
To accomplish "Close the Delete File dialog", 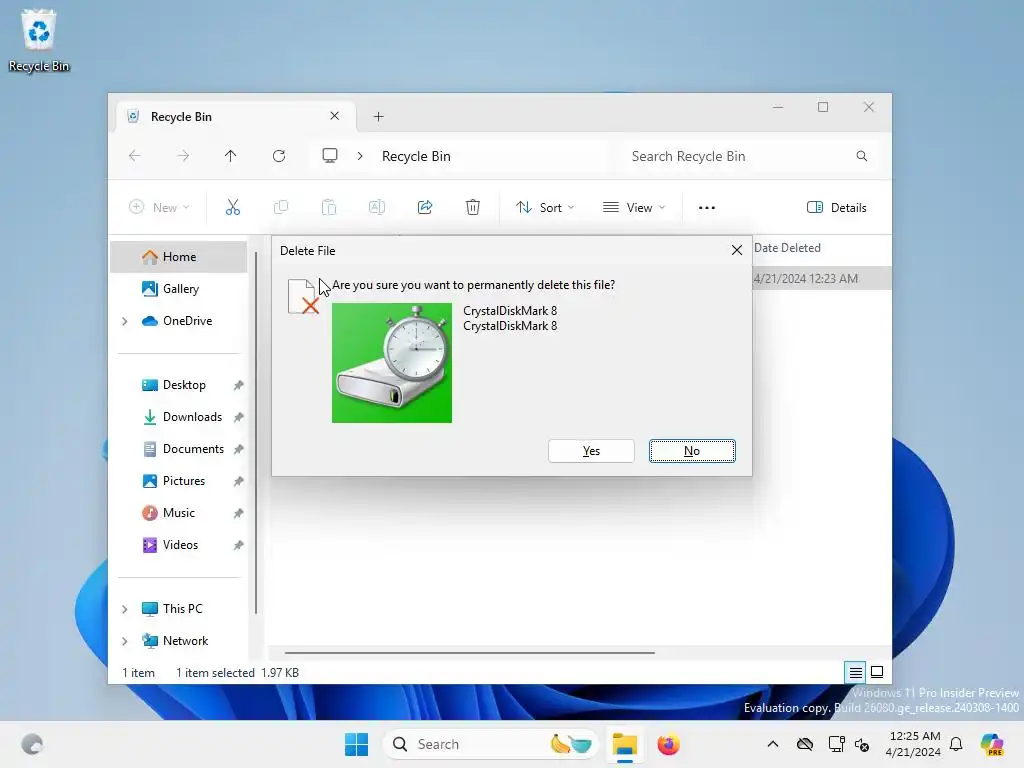I will coord(737,250).
